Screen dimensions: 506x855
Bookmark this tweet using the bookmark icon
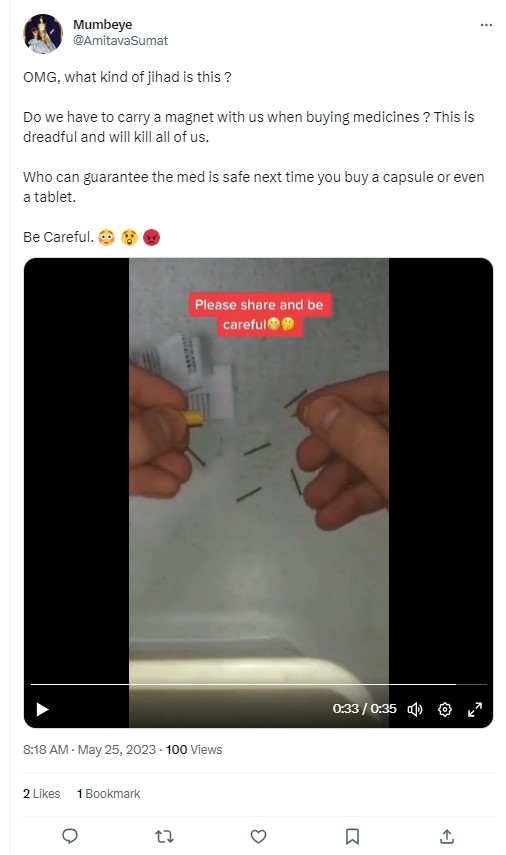point(352,836)
